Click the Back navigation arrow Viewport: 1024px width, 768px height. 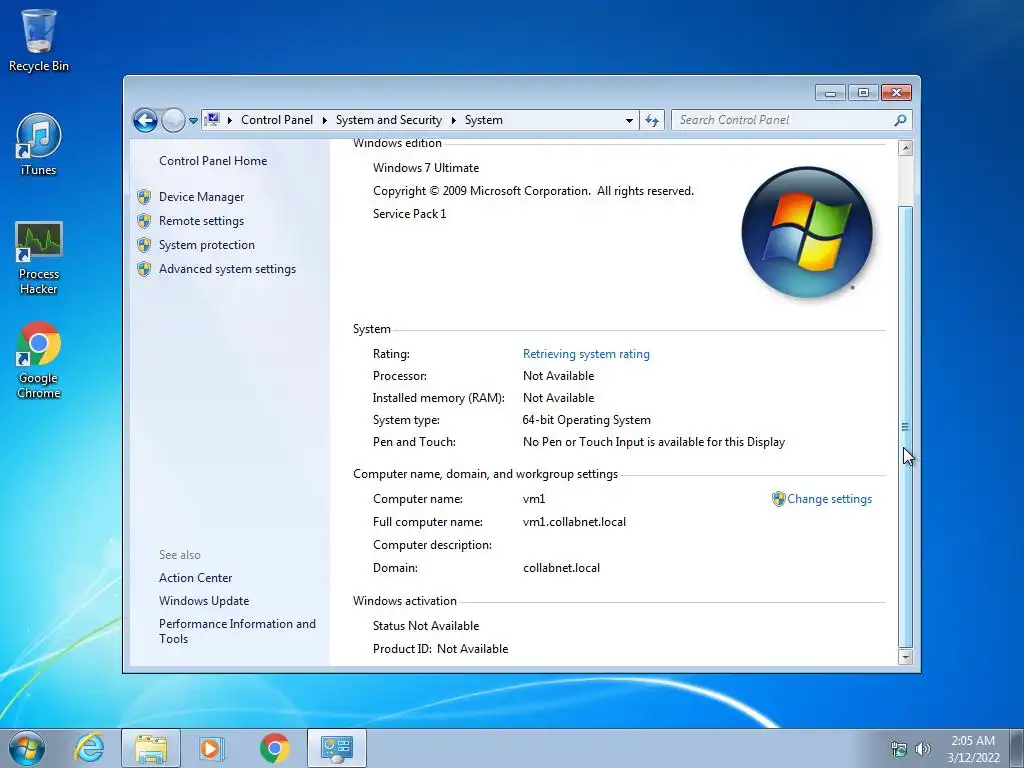[x=145, y=120]
